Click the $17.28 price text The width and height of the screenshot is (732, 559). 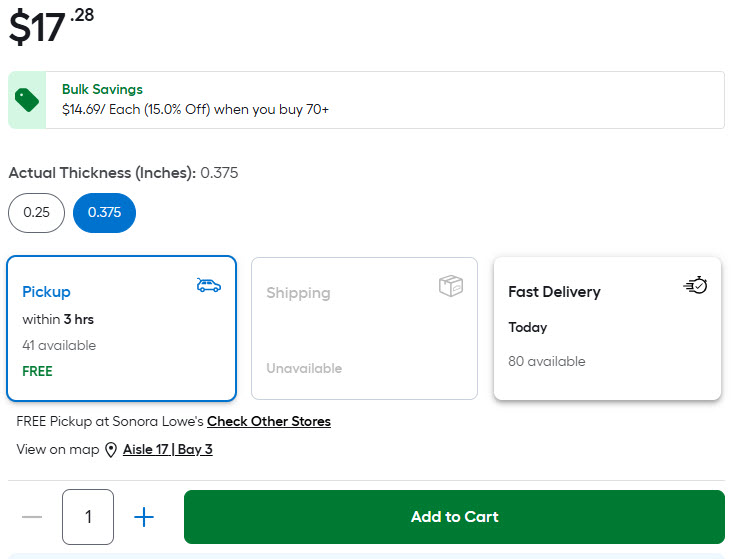[50, 26]
